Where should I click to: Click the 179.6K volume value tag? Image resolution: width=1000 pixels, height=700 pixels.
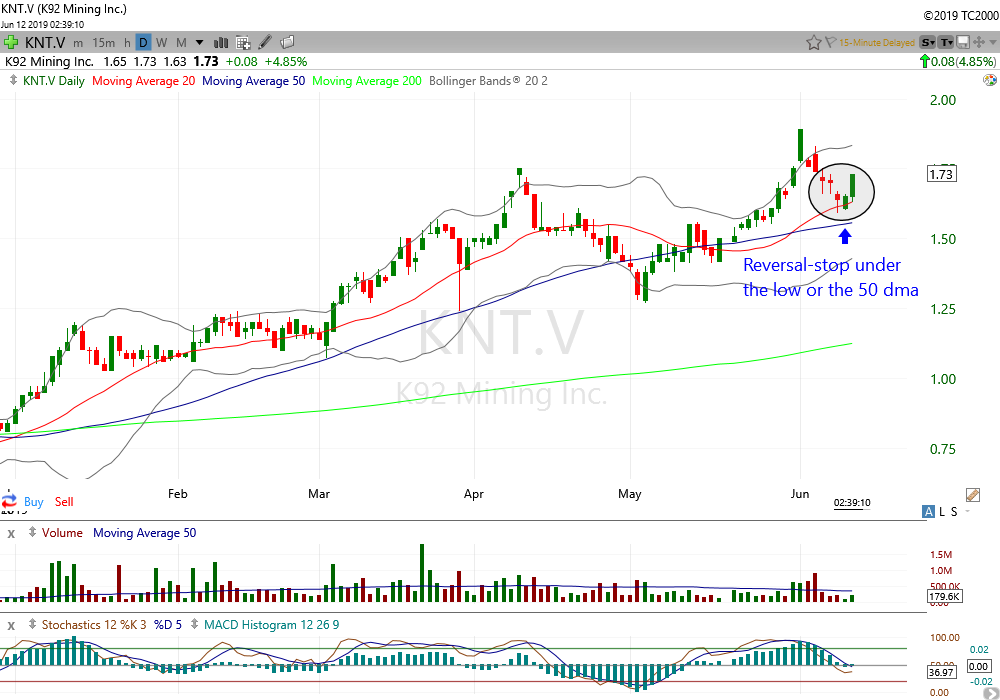pos(945,597)
